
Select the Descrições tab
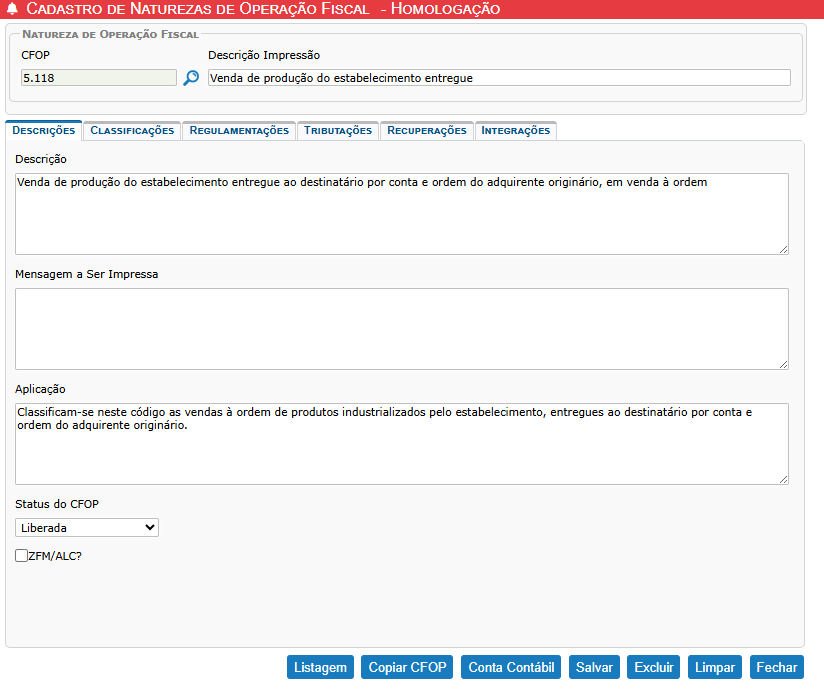[43, 130]
